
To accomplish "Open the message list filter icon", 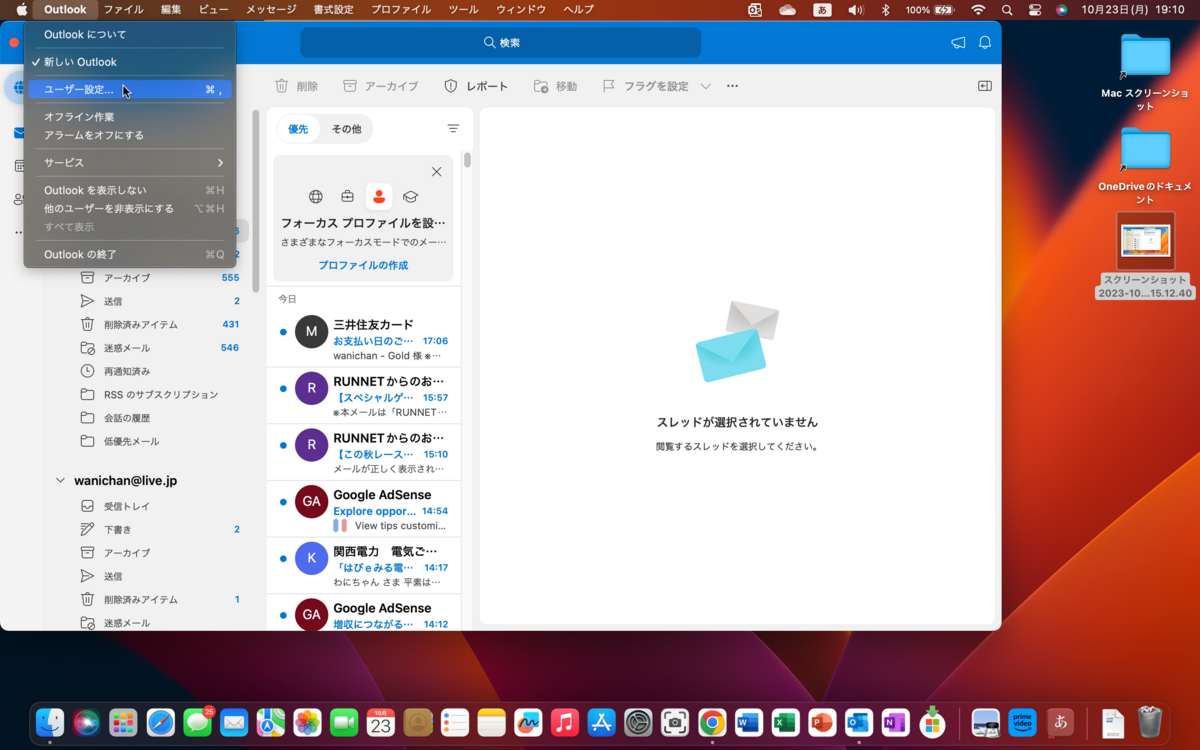I will click(x=453, y=129).
